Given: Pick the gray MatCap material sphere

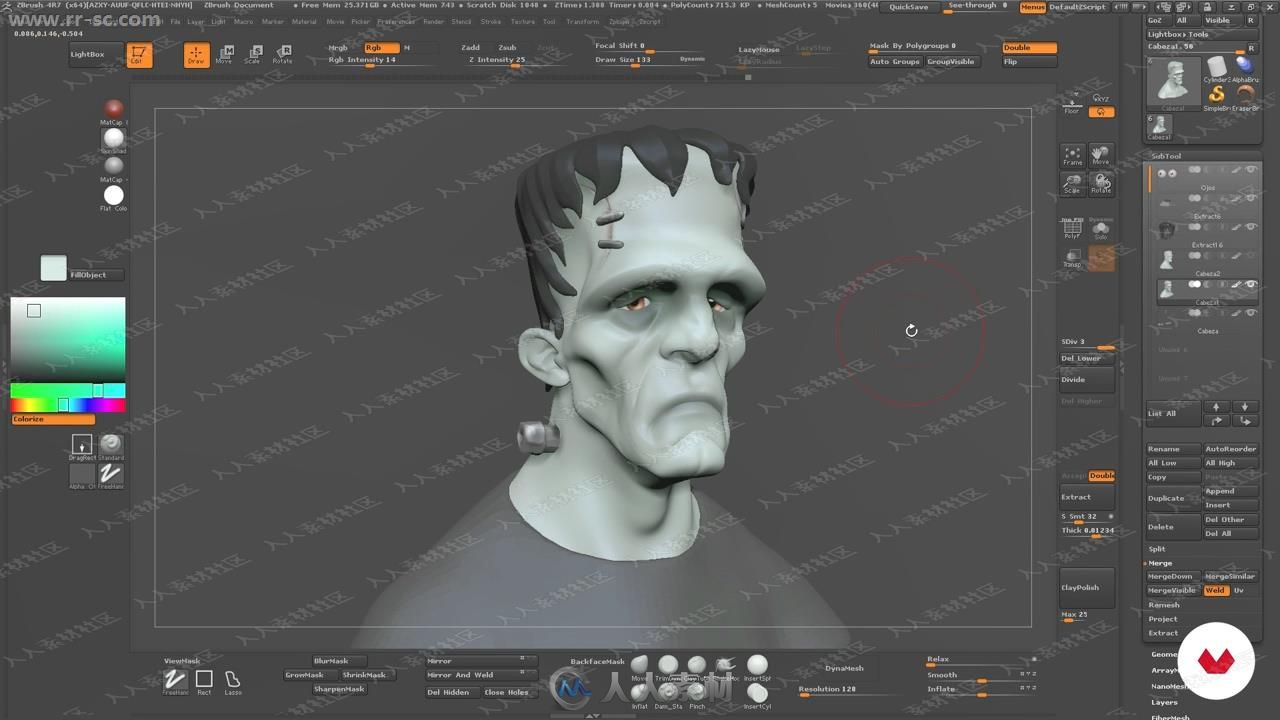Looking at the screenshot, I should click(114, 165).
